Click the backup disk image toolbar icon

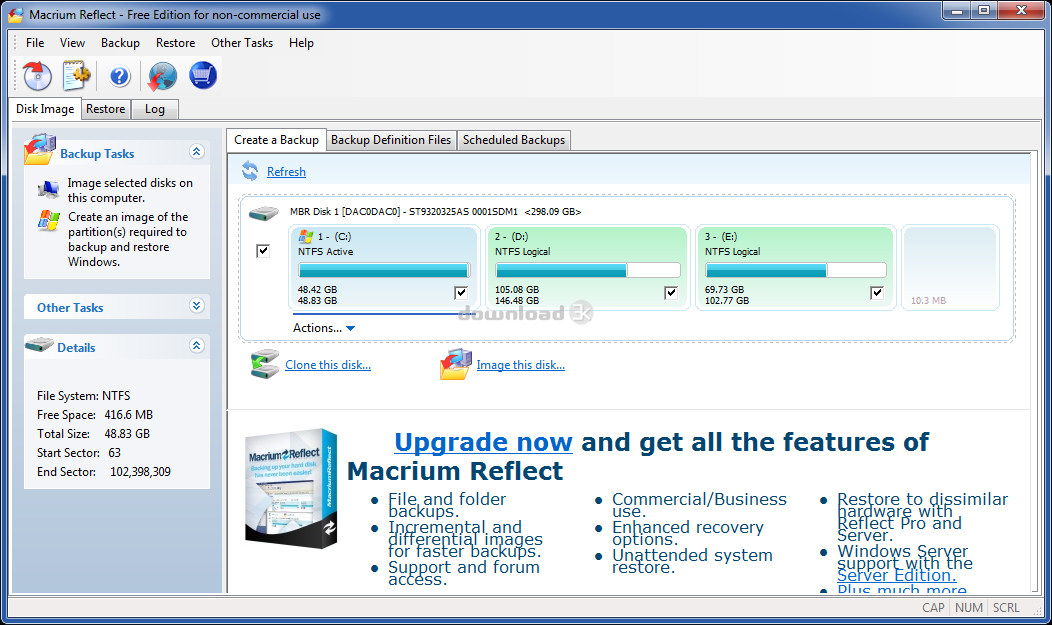[37, 75]
